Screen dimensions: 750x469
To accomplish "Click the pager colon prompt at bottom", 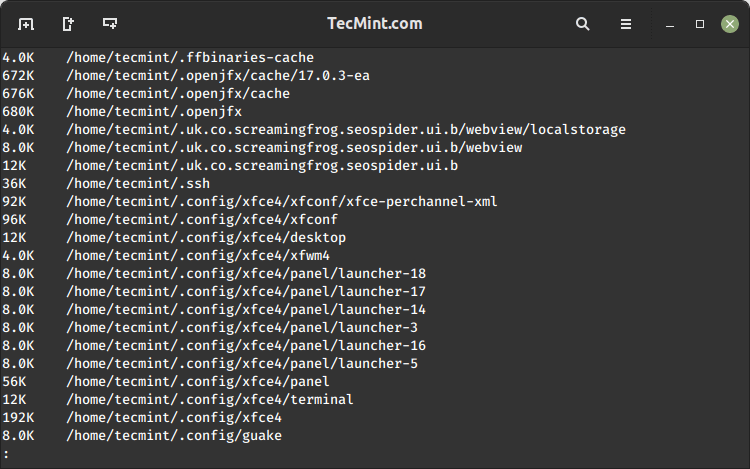I will (6, 454).
